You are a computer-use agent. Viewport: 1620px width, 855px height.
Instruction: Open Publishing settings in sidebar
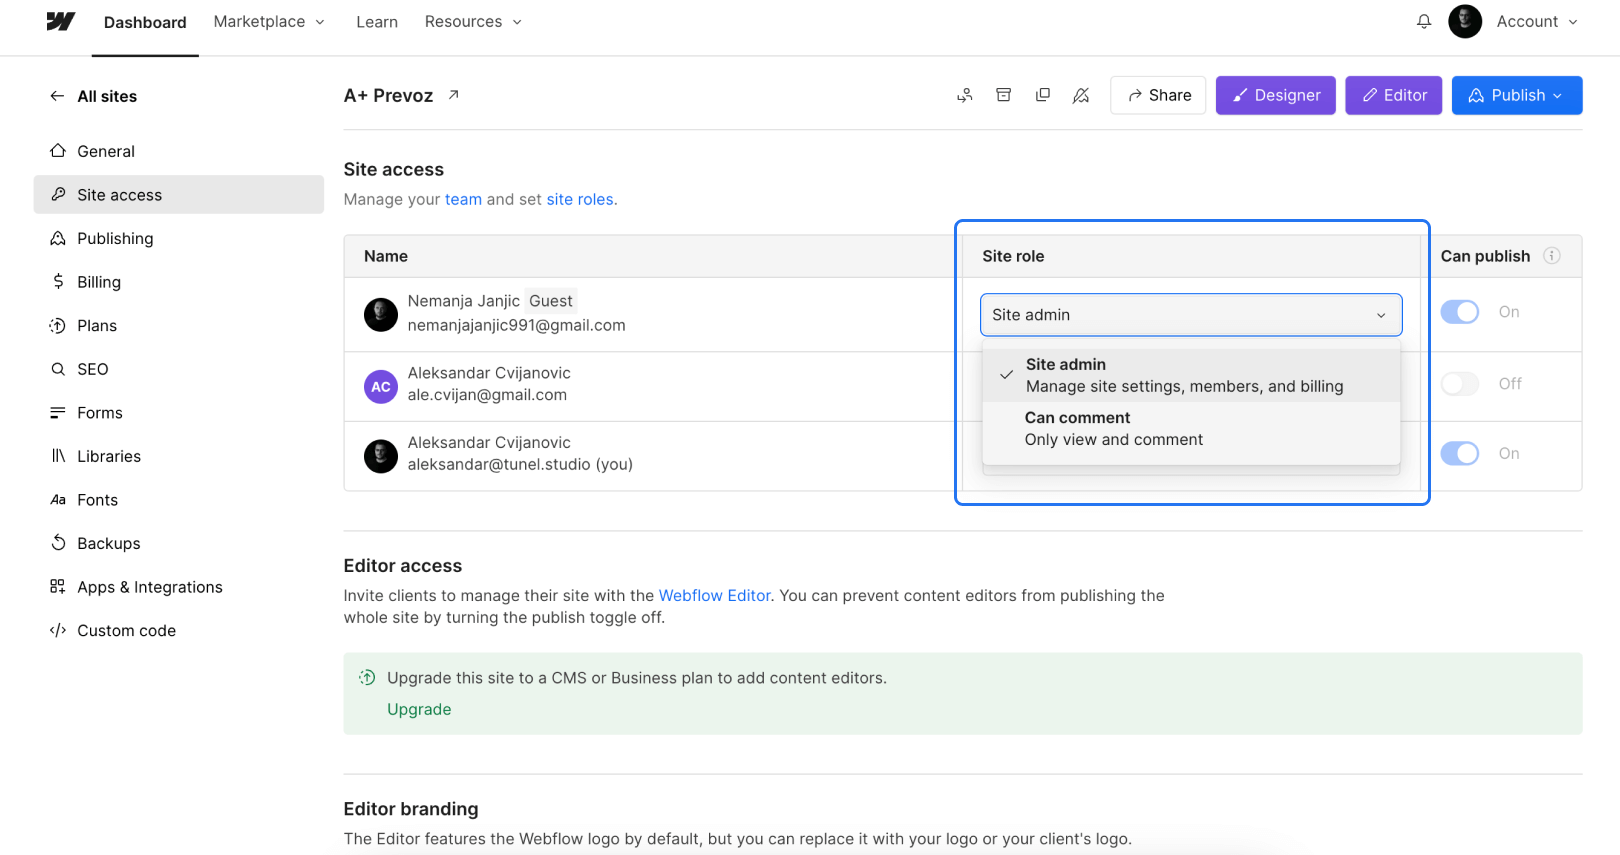point(179,238)
